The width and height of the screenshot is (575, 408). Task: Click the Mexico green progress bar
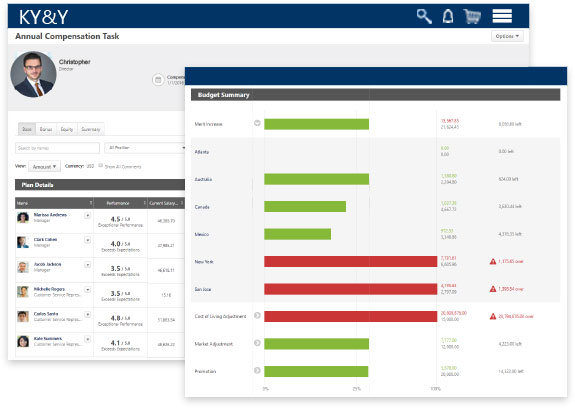[x=297, y=234]
